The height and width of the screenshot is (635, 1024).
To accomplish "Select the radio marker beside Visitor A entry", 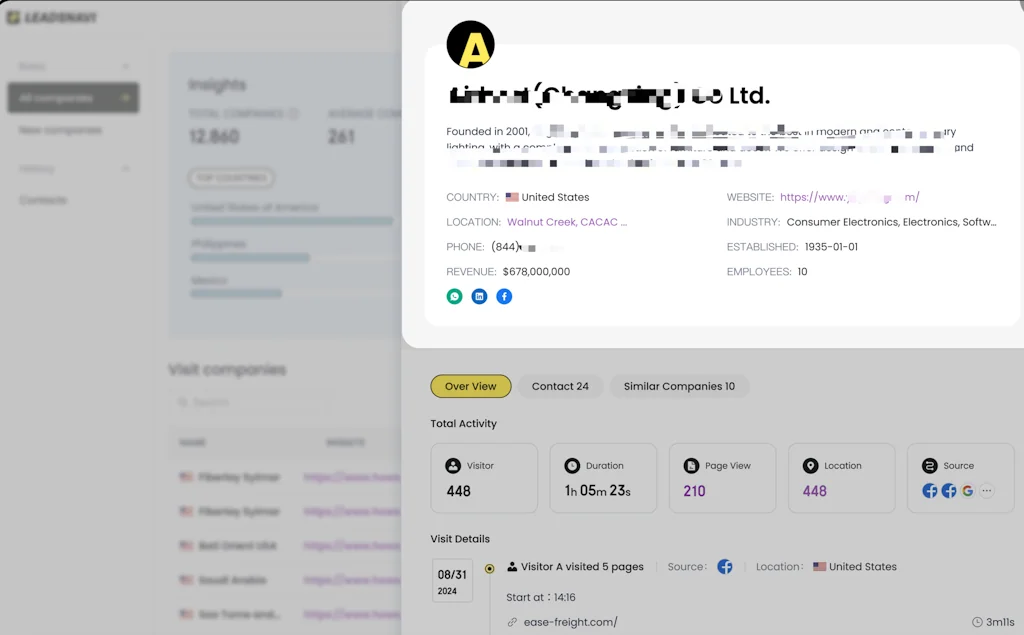I will tap(489, 568).
